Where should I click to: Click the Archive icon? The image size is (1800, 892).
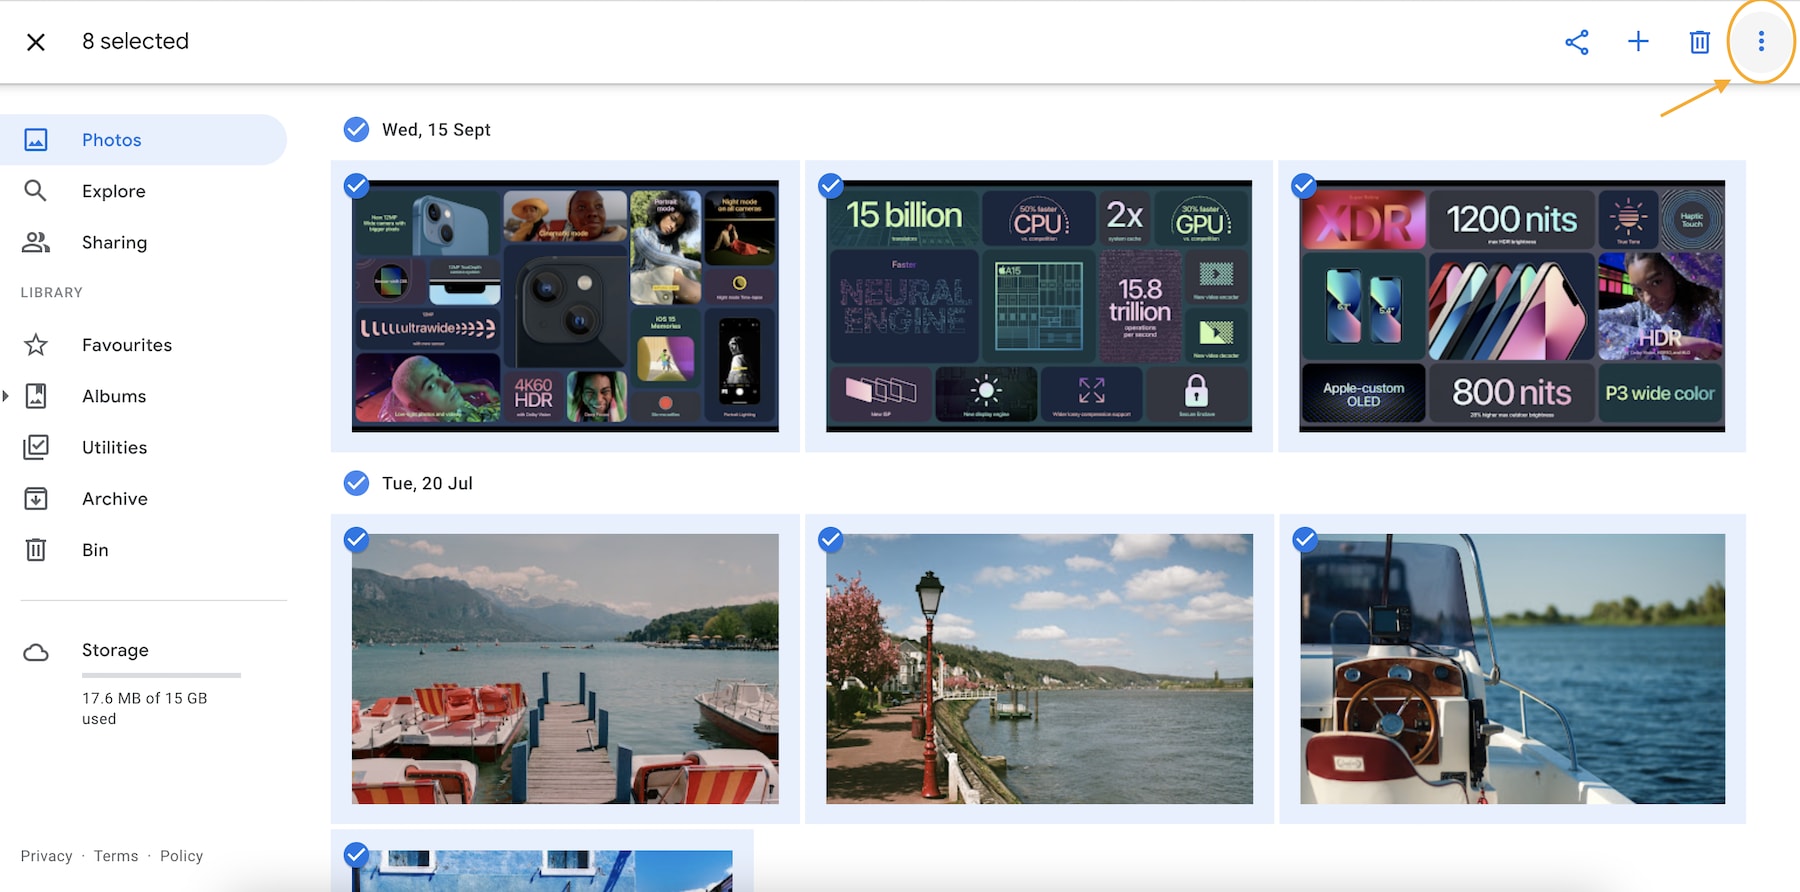tap(36, 498)
